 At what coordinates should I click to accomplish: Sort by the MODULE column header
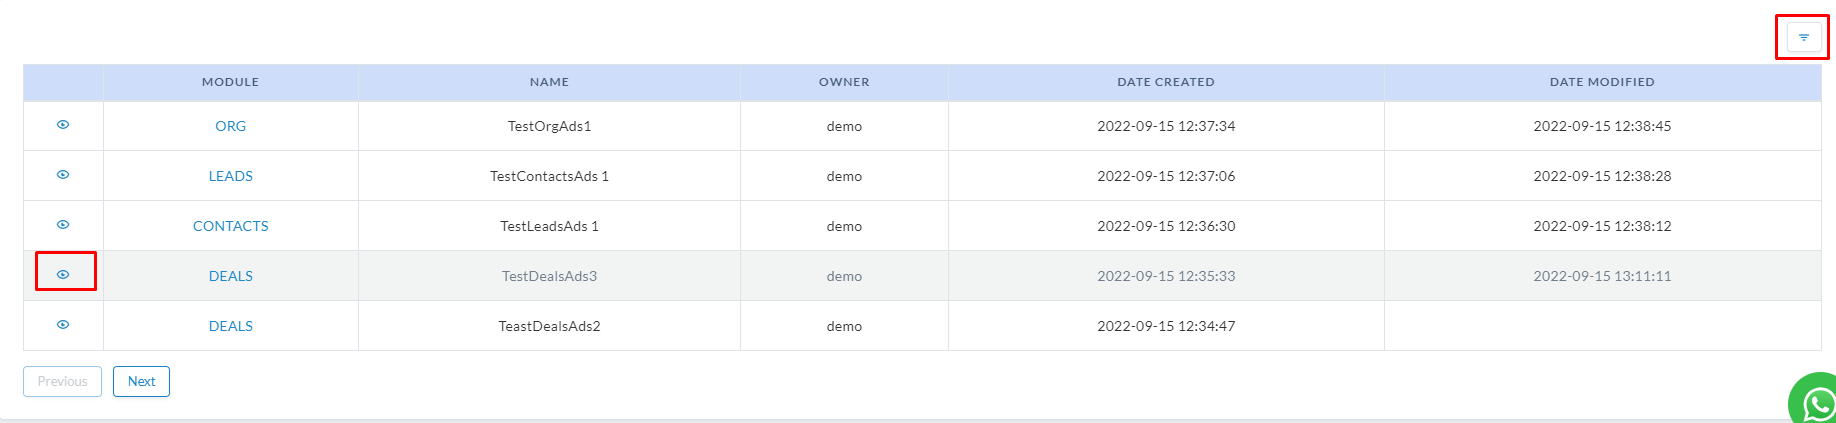click(x=230, y=82)
